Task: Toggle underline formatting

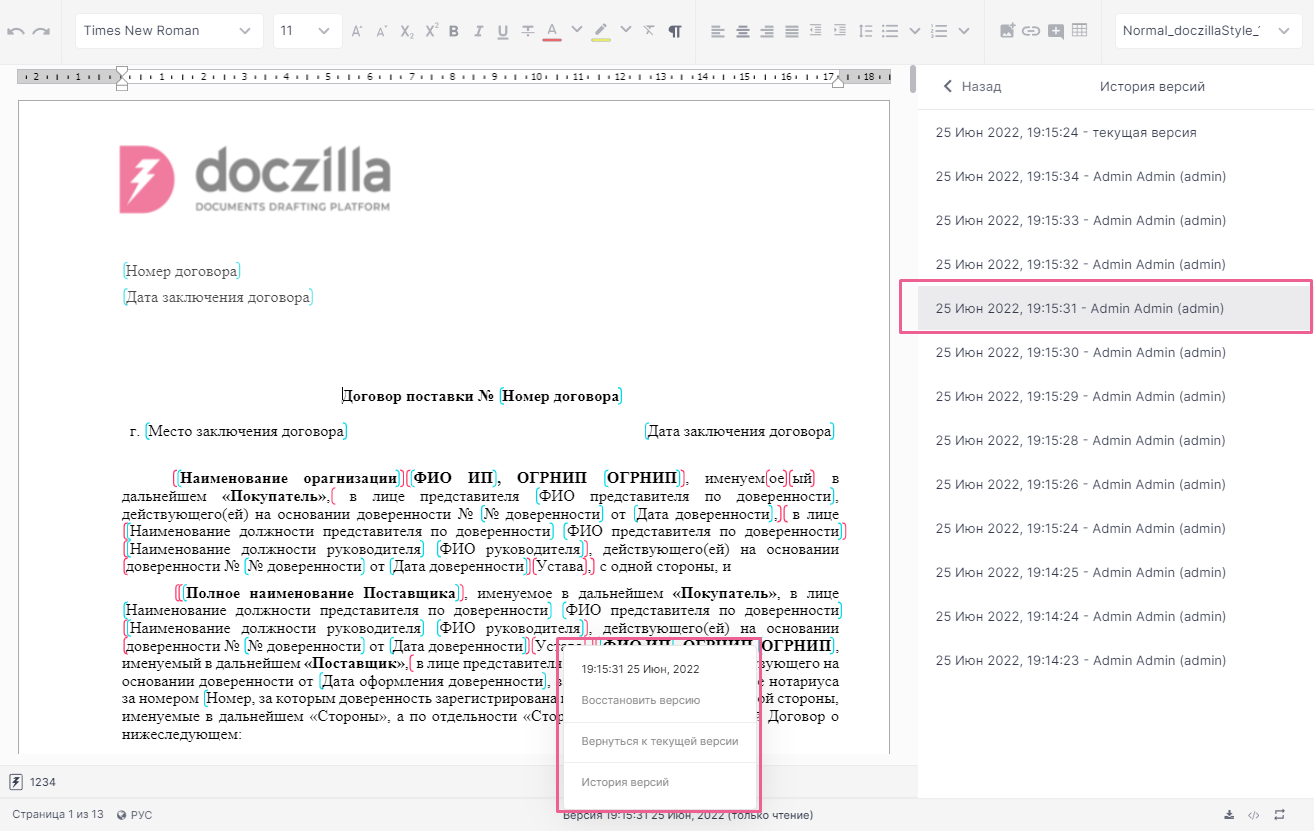Action: [x=502, y=31]
